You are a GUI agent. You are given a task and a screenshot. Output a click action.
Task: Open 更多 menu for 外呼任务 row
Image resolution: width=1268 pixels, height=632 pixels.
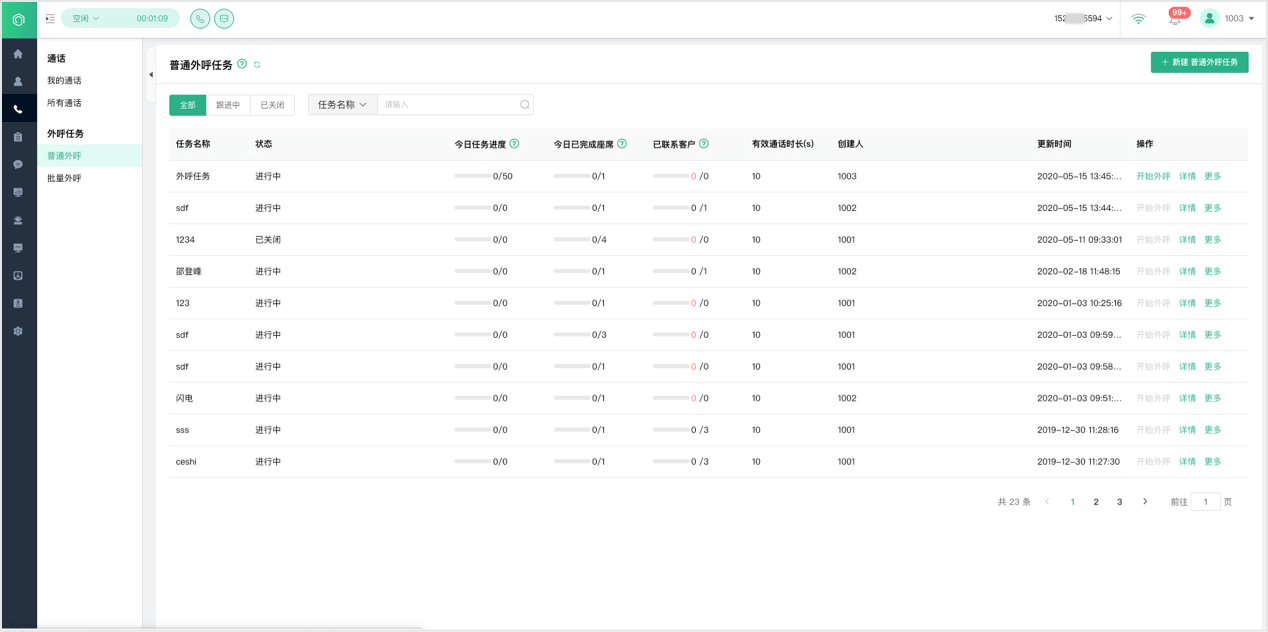1213,176
